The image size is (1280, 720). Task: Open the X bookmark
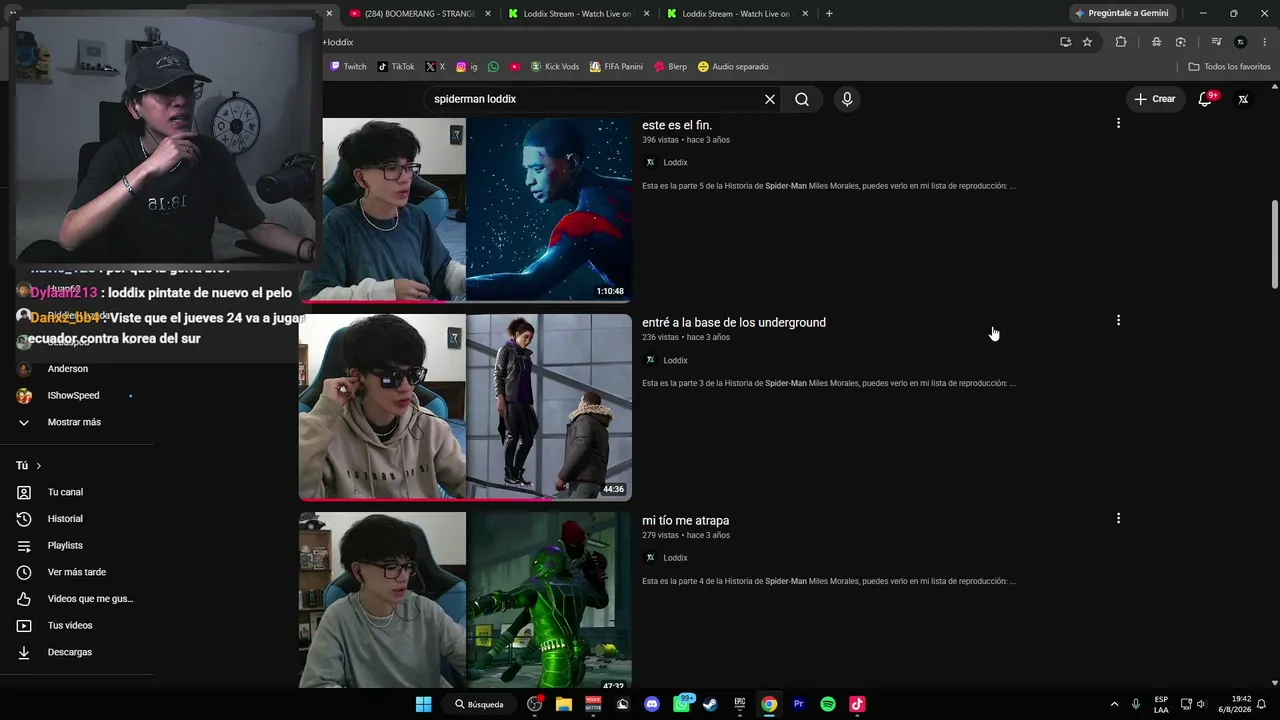435,66
